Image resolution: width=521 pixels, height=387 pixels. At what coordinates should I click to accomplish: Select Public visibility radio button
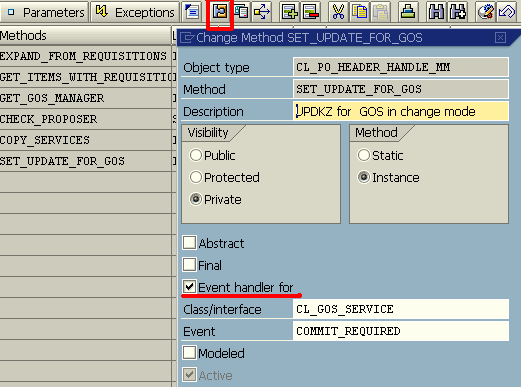196,155
